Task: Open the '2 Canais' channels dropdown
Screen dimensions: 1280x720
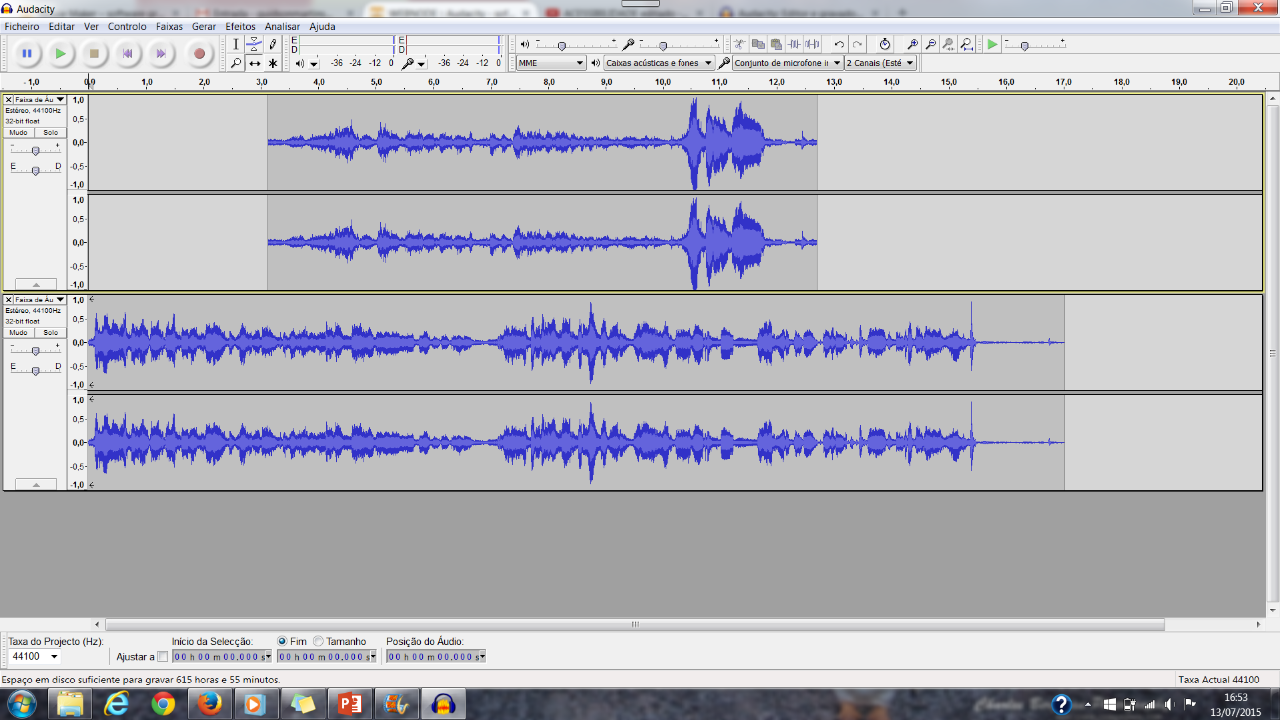Action: [x=880, y=63]
